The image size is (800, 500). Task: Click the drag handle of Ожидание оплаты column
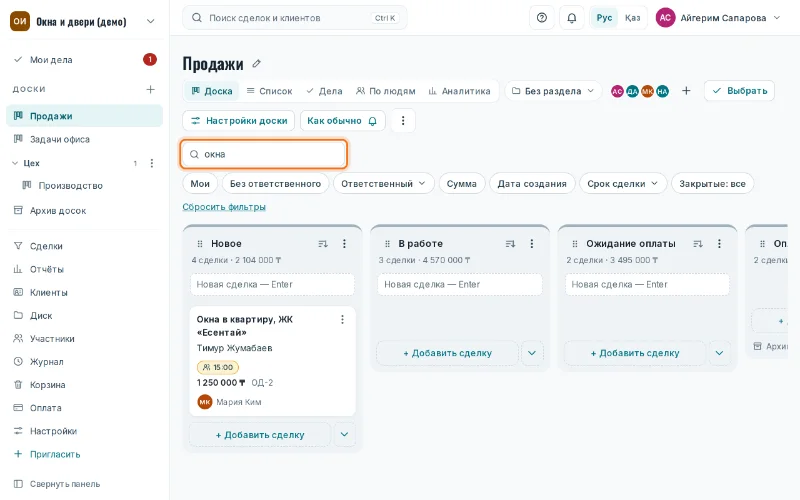coord(574,244)
